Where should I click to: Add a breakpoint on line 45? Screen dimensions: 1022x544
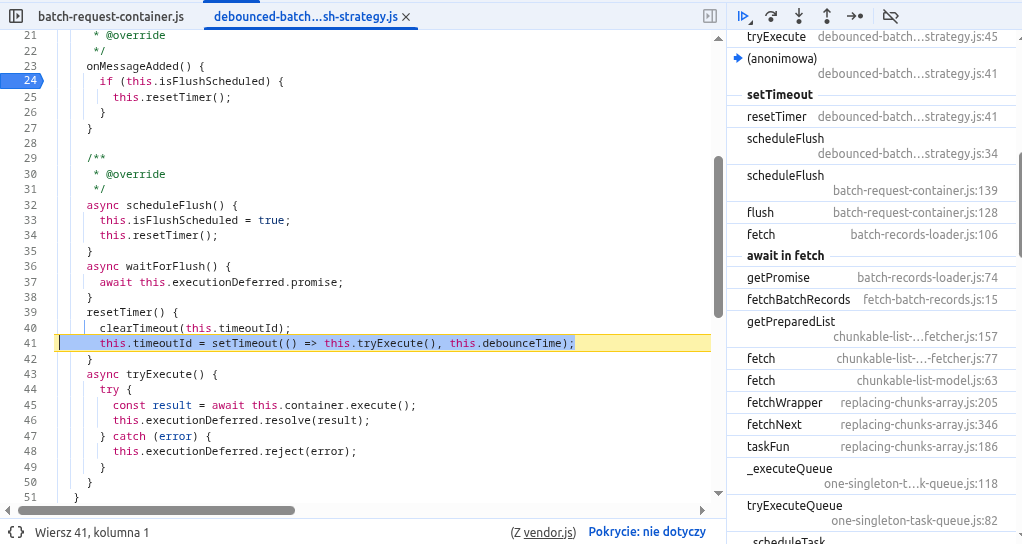(30, 405)
